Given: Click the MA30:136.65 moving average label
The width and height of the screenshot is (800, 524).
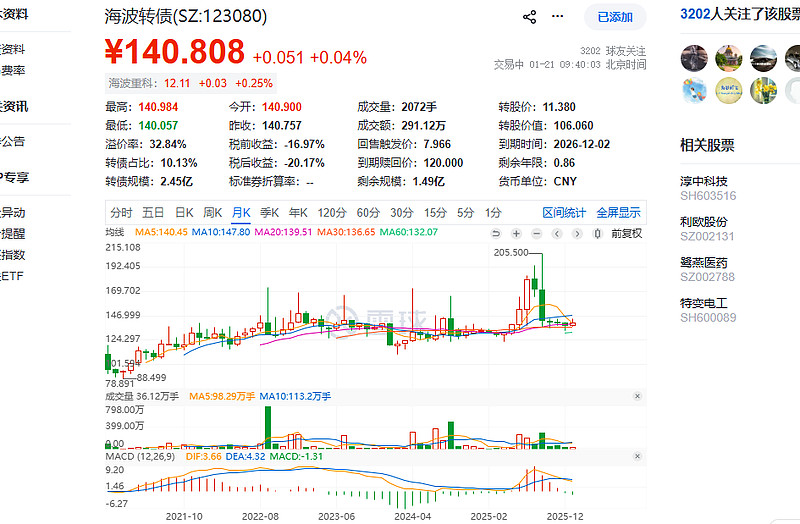Looking at the screenshot, I should [346, 232].
